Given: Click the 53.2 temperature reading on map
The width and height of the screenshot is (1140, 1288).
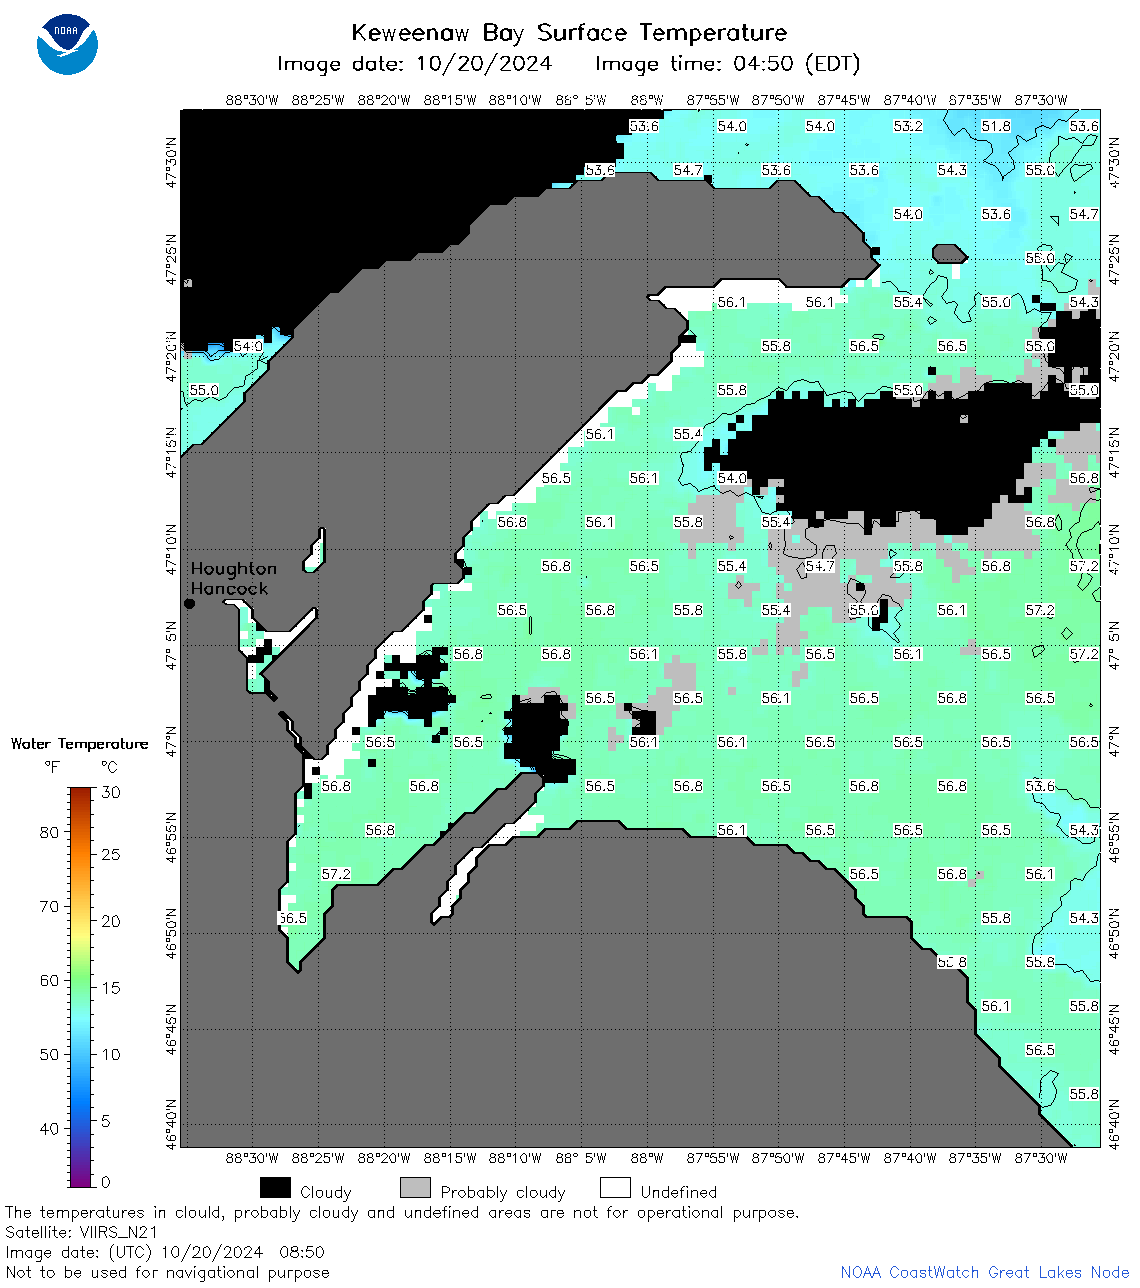Looking at the screenshot, I should [908, 126].
